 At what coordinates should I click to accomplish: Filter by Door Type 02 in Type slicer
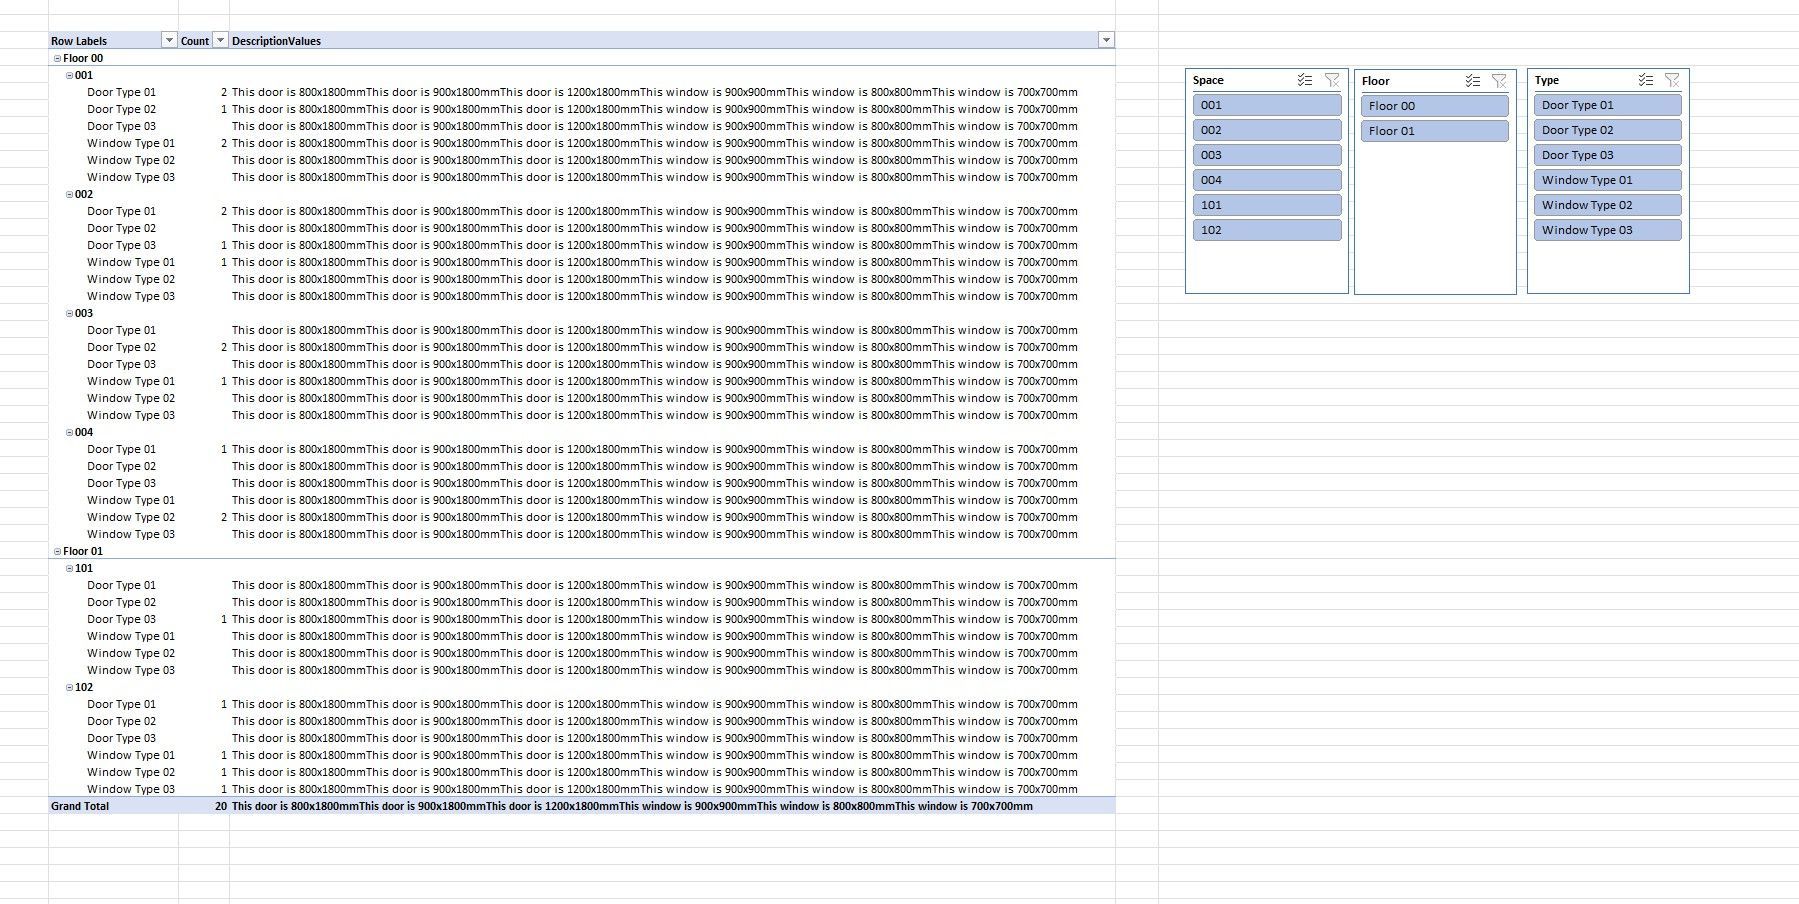pyautogui.click(x=1608, y=130)
